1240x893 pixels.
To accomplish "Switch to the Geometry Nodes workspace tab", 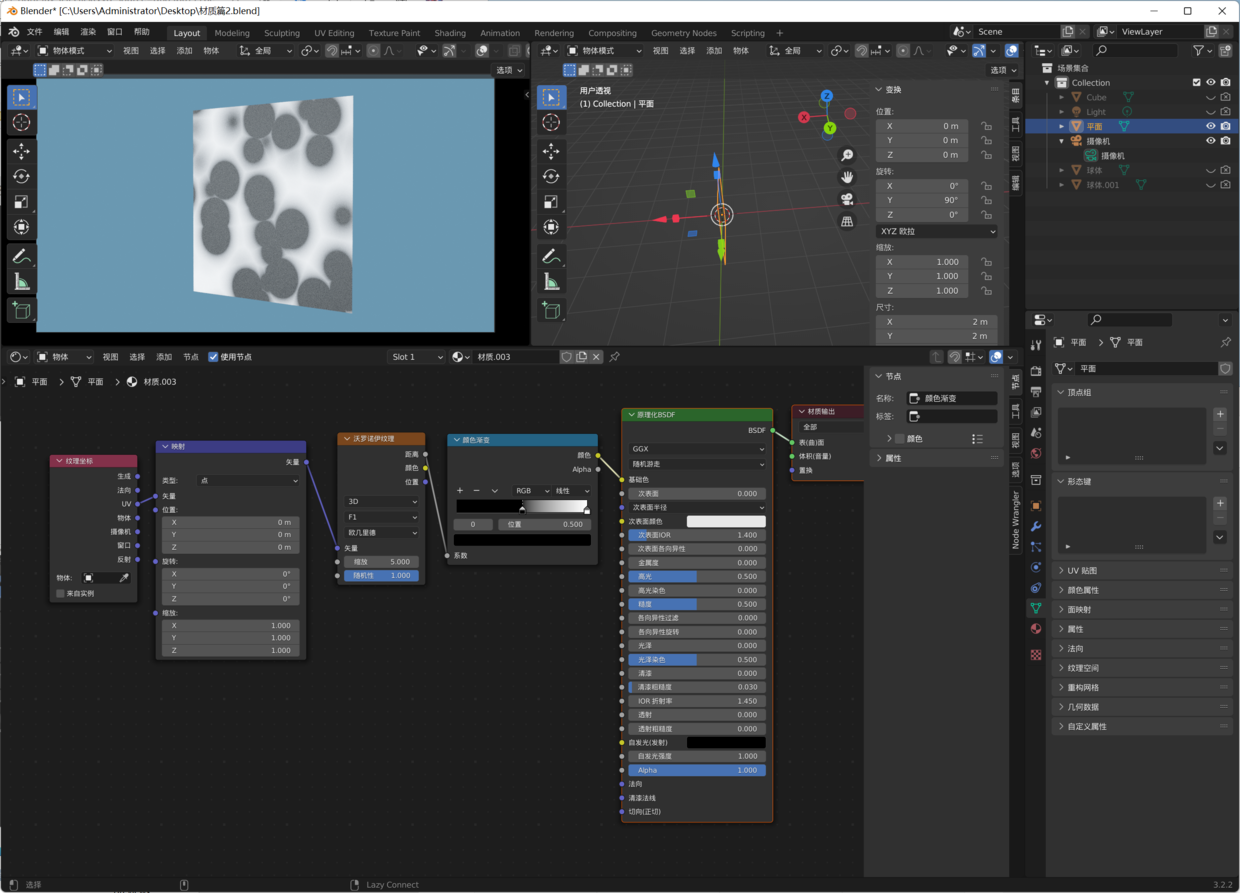I will coord(684,33).
